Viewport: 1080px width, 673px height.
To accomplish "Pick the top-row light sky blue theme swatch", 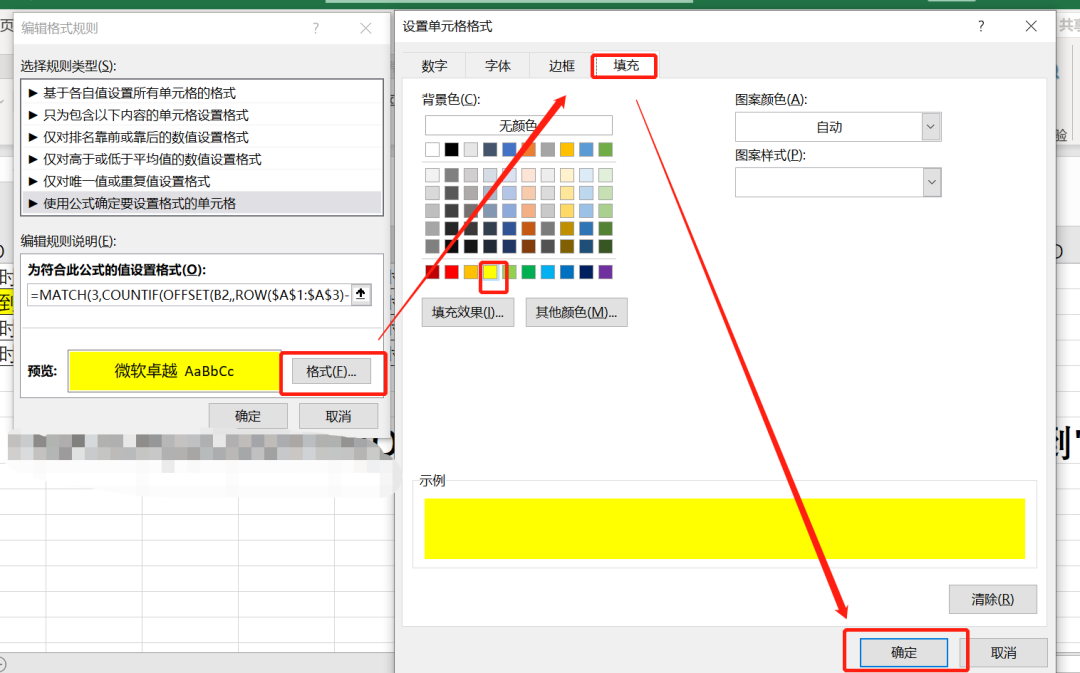I will [586, 149].
